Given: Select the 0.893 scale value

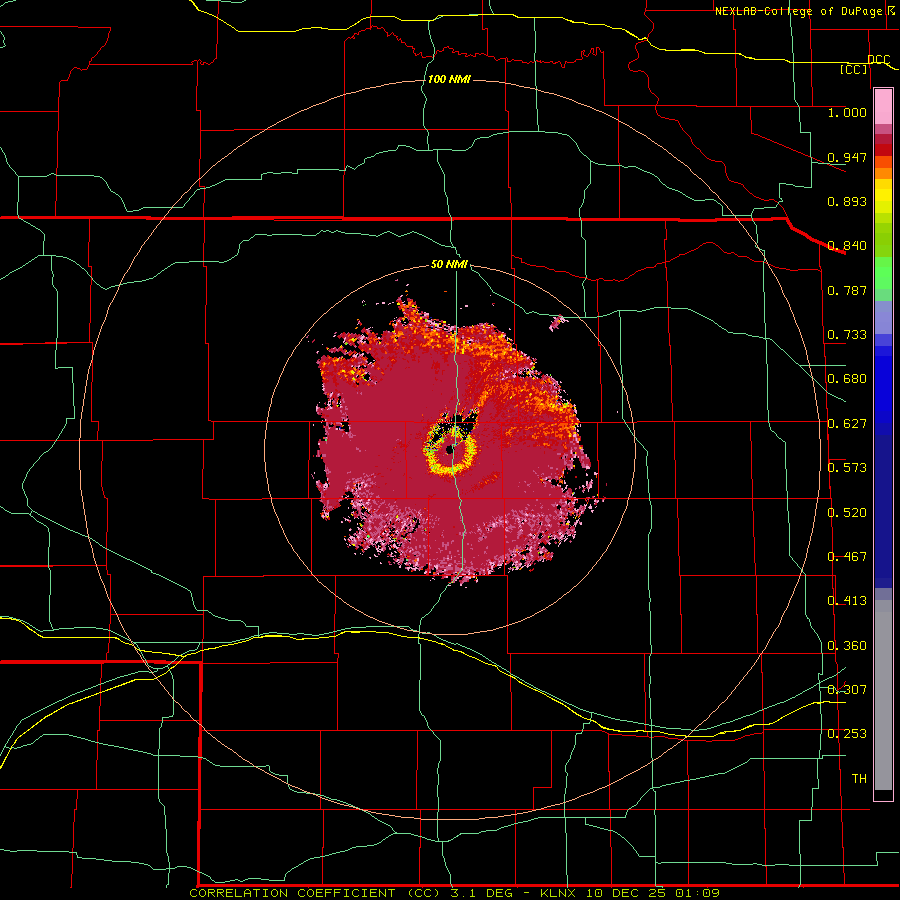Looking at the screenshot, I should (847, 201).
